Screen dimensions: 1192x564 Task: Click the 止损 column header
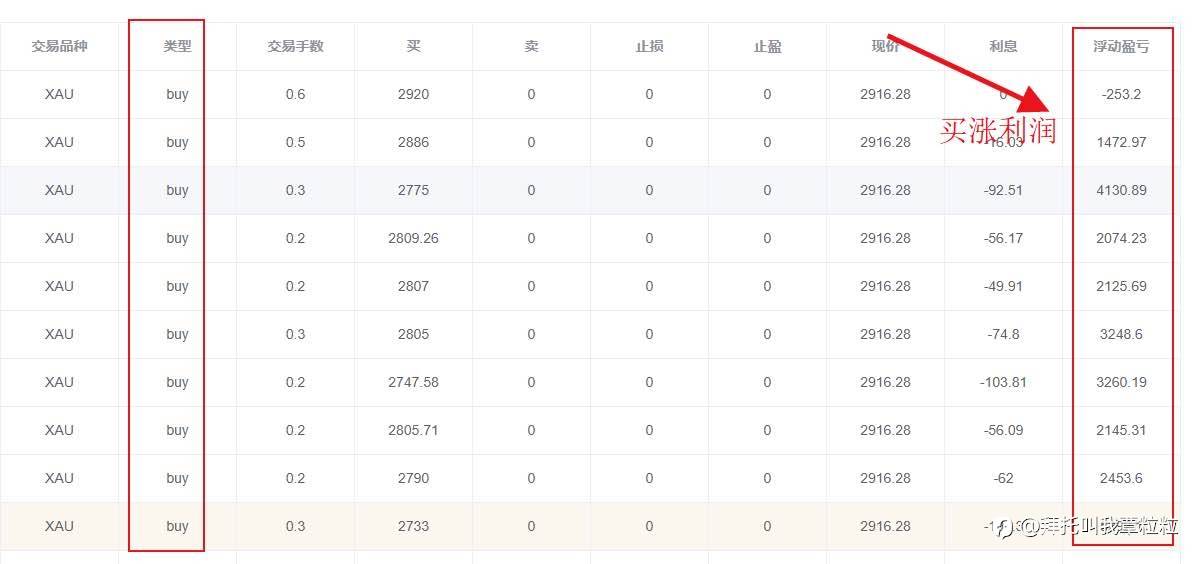pyautogui.click(x=649, y=46)
